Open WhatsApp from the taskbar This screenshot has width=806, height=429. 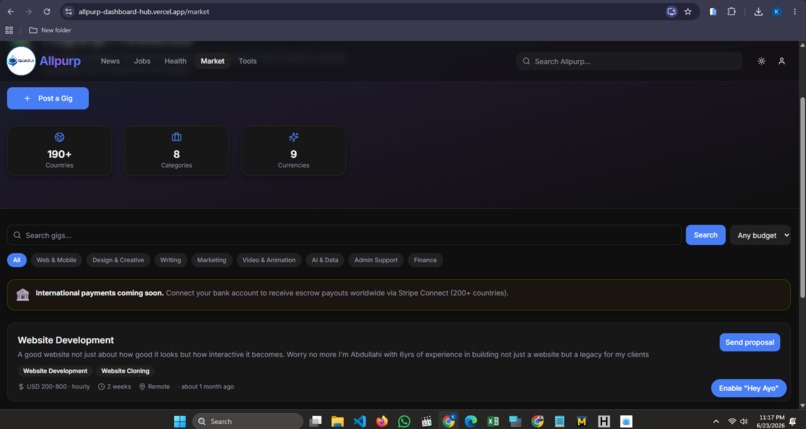[x=404, y=421]
